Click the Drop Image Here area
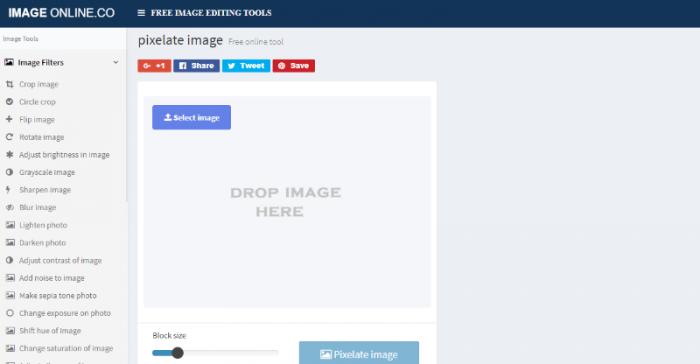 pyautogui.click(x=287, y=202)
